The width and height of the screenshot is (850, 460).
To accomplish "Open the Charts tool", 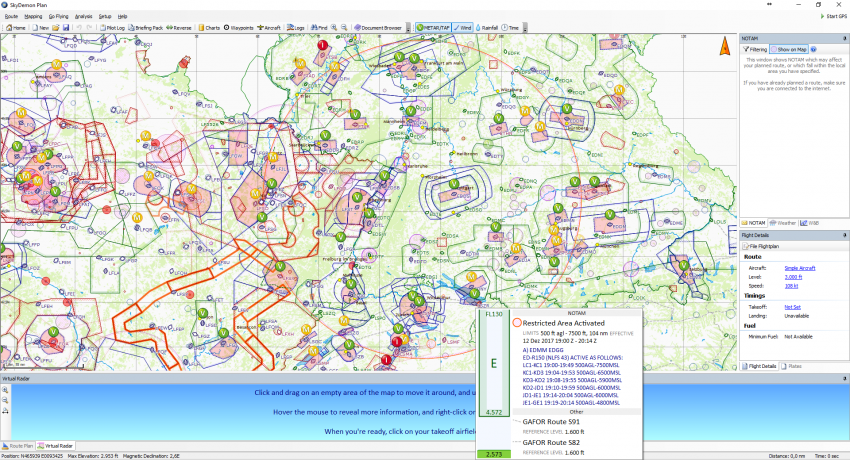I will 209,28.
